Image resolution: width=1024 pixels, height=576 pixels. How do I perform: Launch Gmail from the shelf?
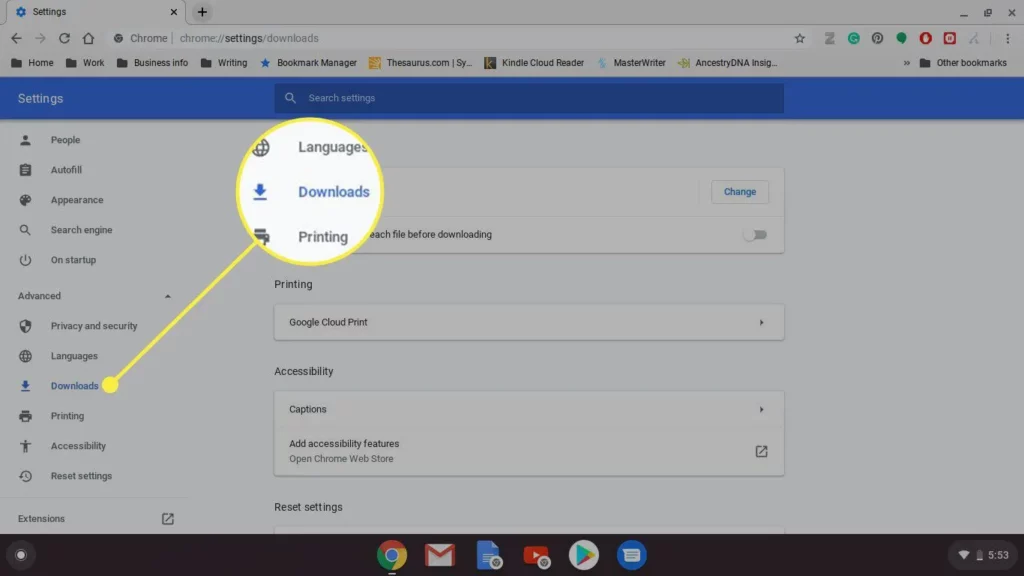(x=440, y=555)
